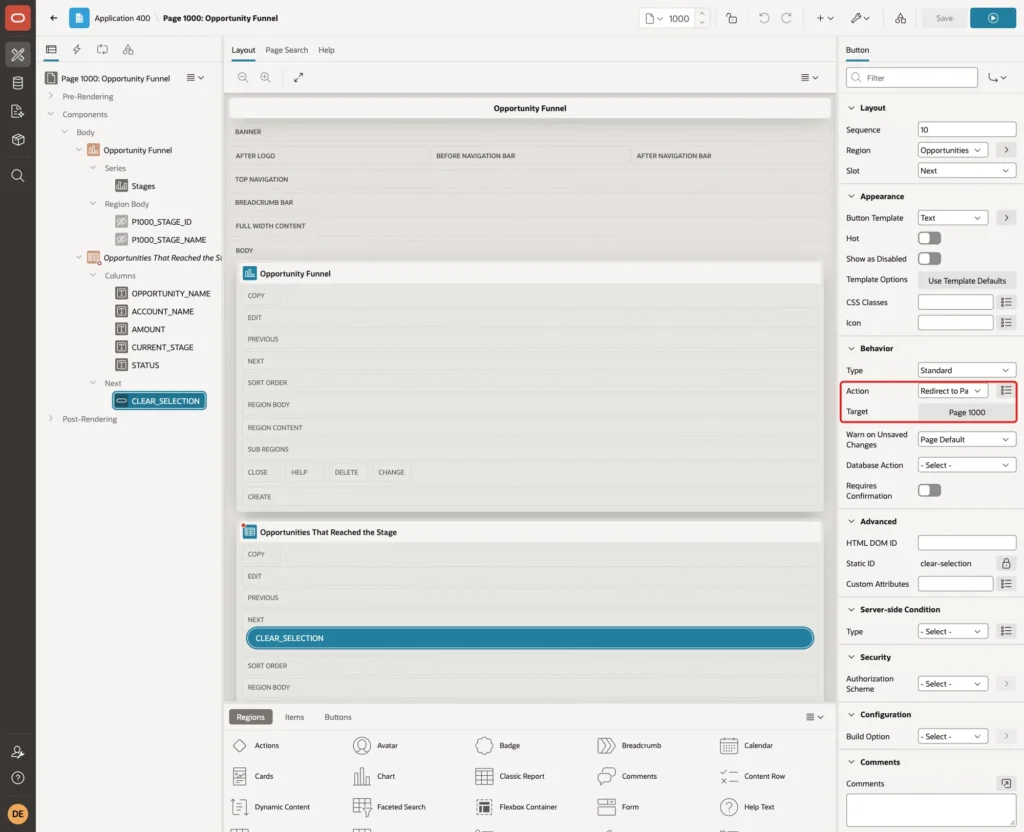This screenshot has height=832, width=1024.
Task: Open the Authorization Scheme dropdown
Action: tap(952, 684)
